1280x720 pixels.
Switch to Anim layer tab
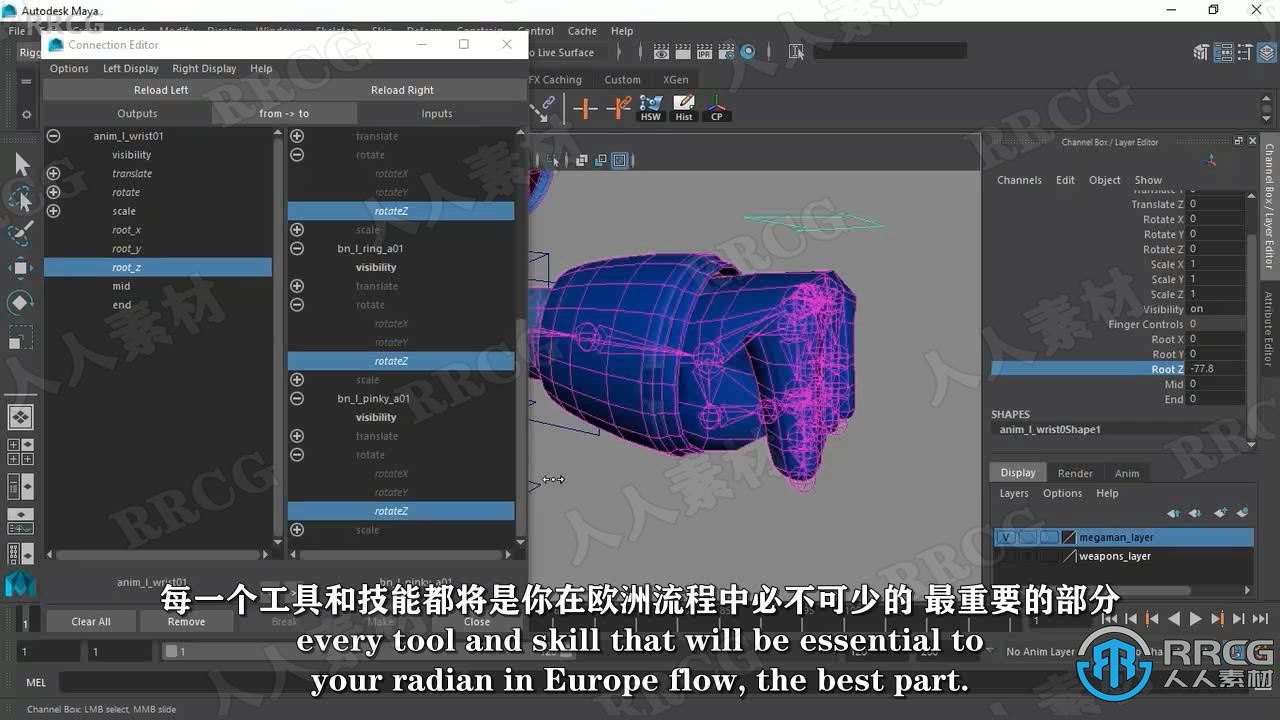(x=1127, y=473)
